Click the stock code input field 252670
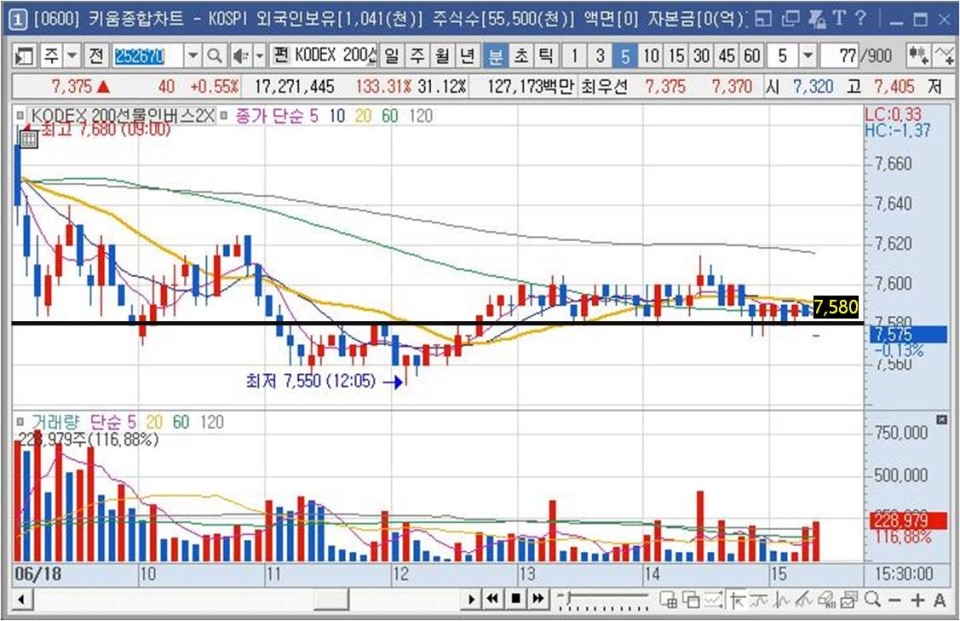Viewport: 960px width, 621px height. 147,55
